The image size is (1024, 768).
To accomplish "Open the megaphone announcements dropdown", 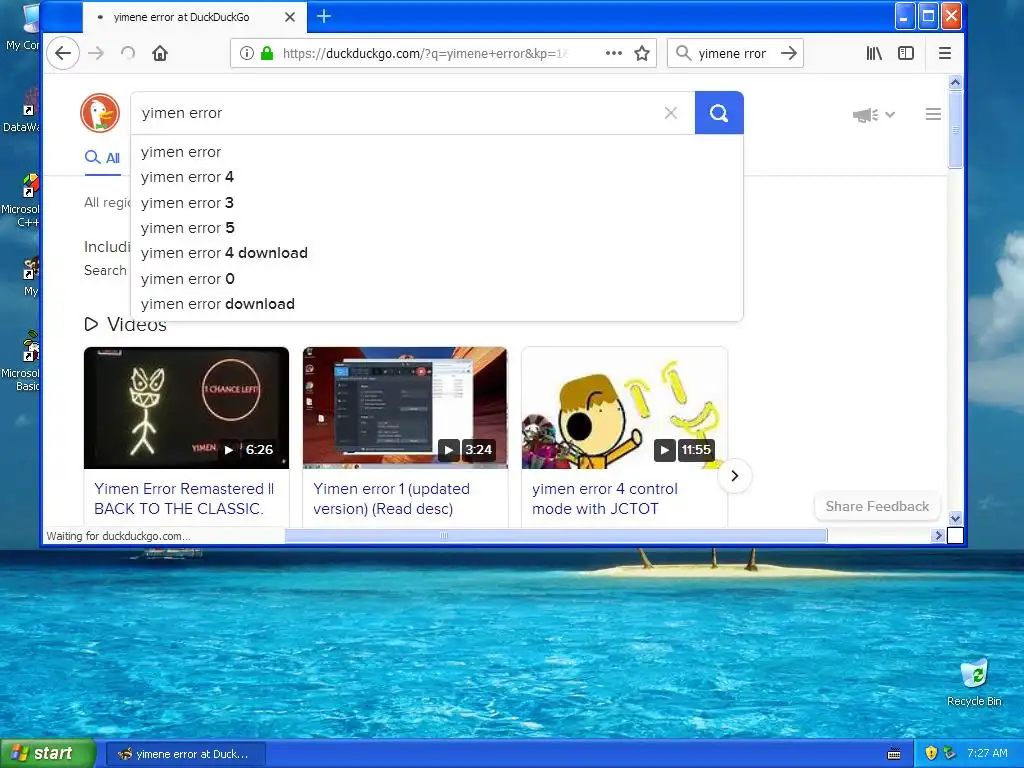I will click(x=873, y=115).
